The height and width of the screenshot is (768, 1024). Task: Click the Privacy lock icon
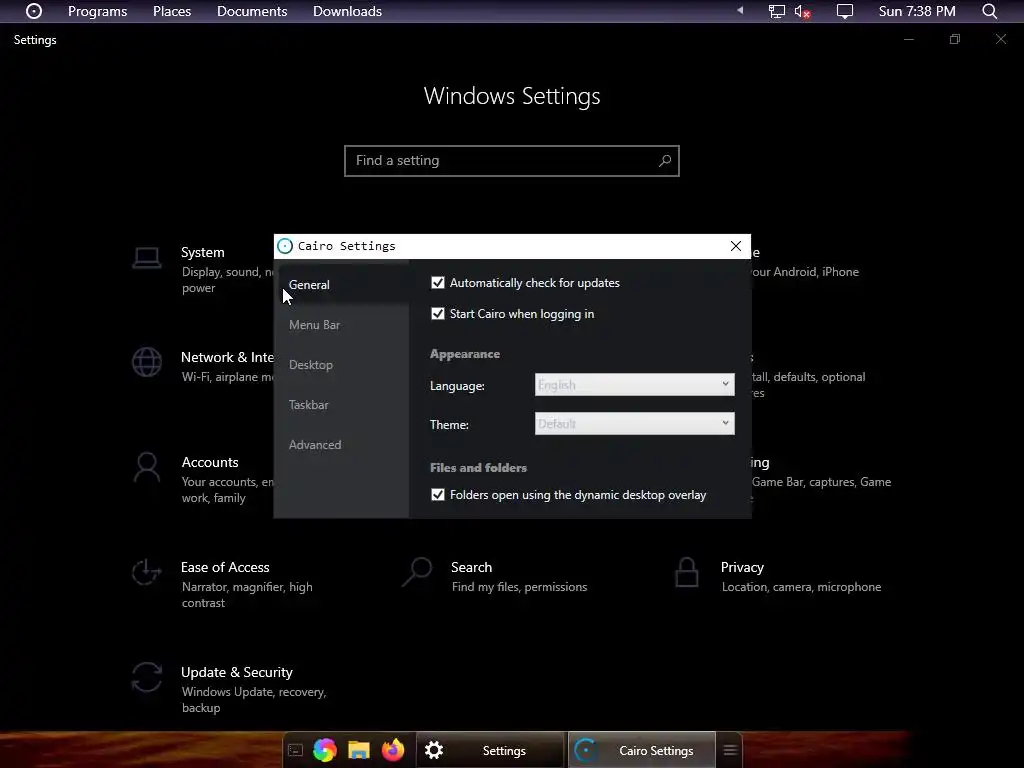(x=686, y=572)
